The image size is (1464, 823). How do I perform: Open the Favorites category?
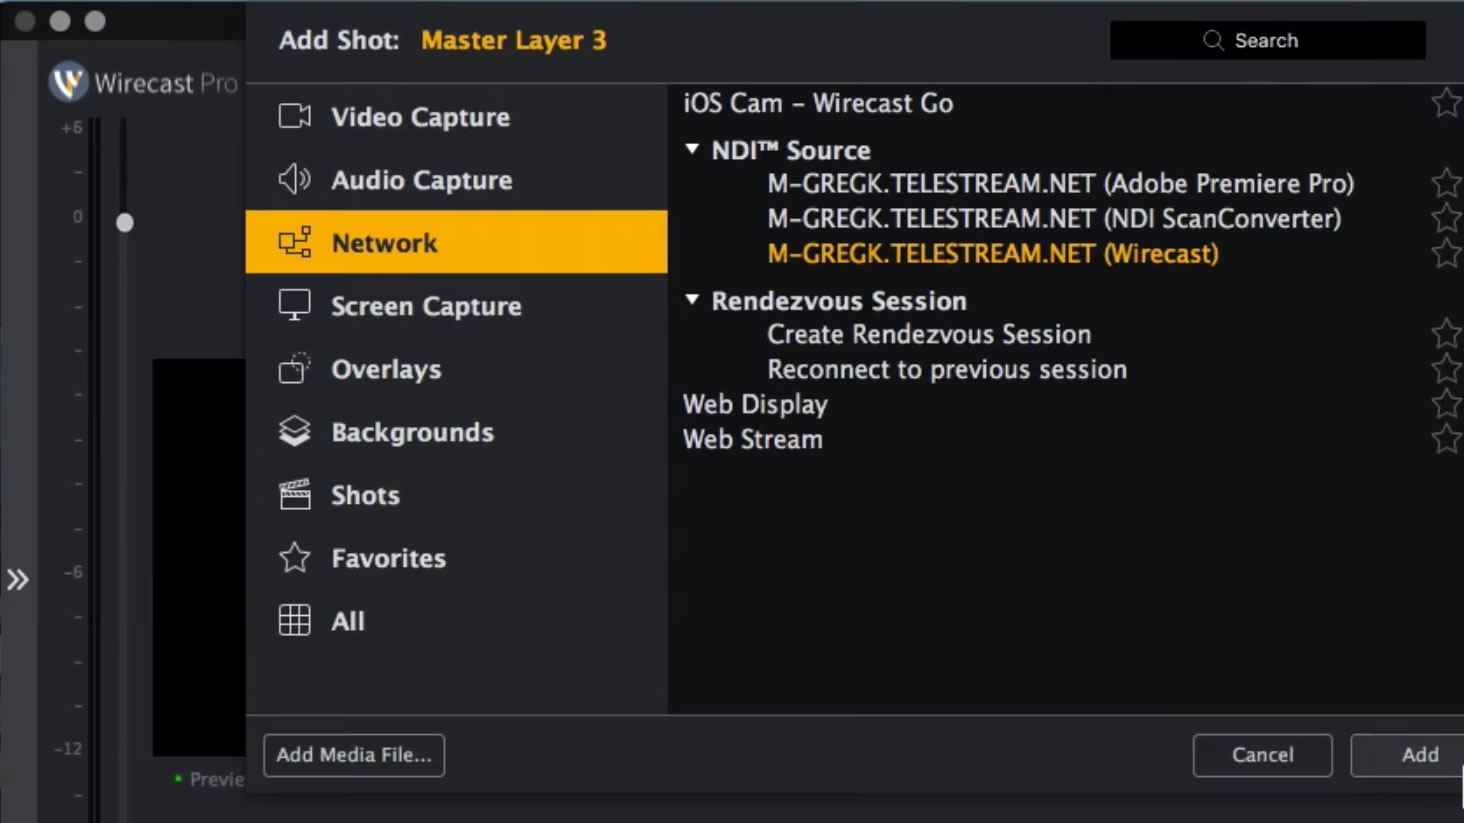coord(456,557)
